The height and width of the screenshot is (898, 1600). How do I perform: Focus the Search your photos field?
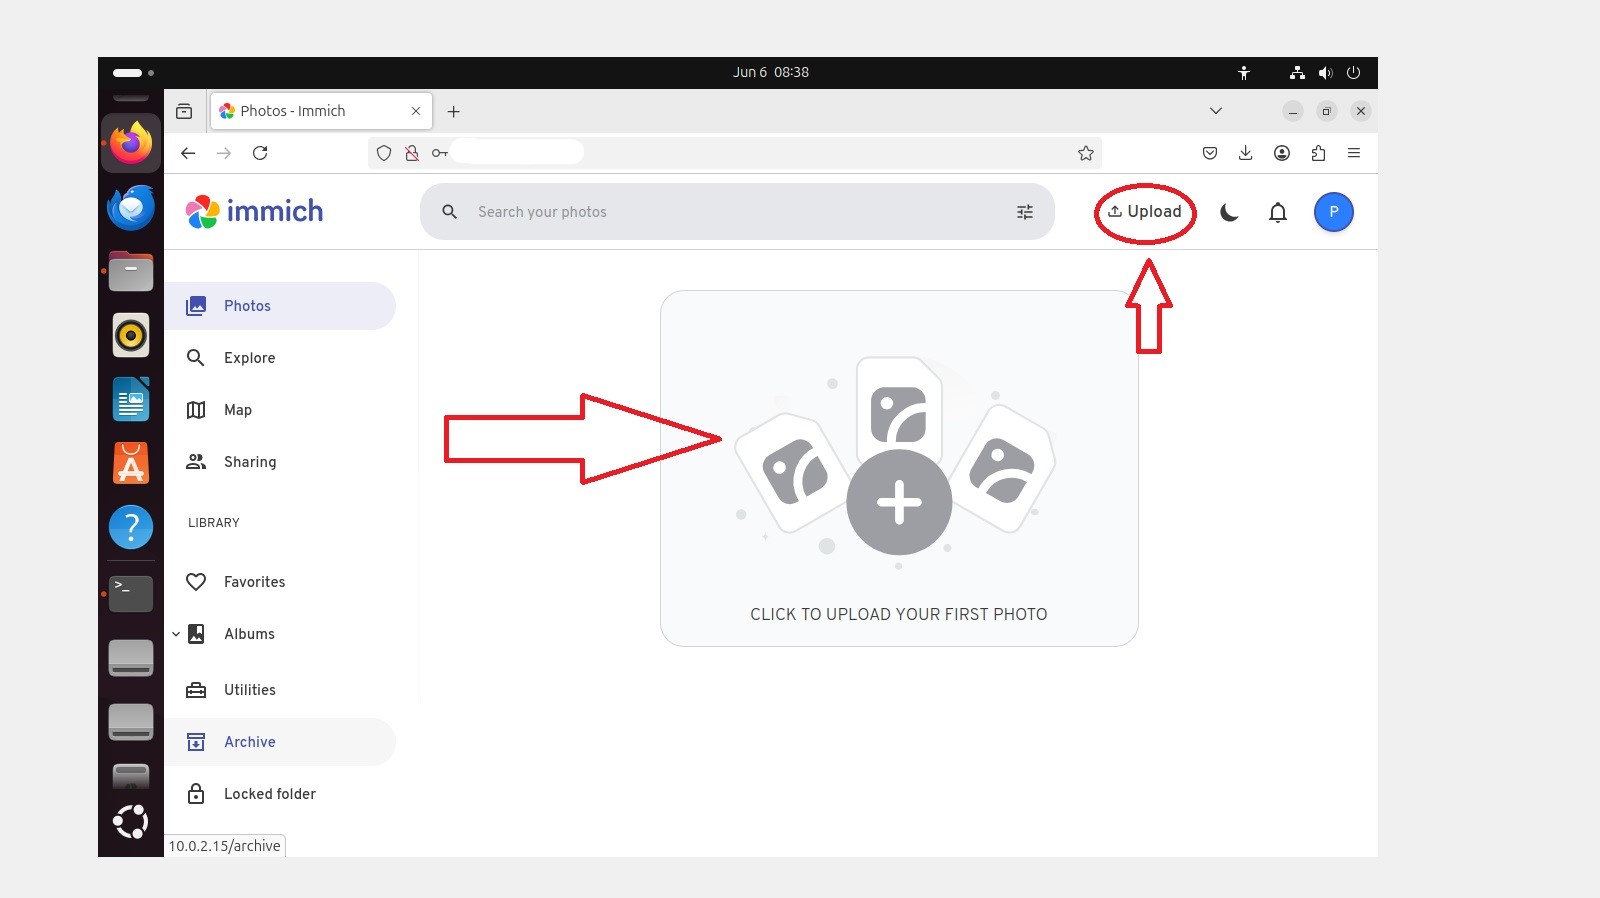click(738, 212)
